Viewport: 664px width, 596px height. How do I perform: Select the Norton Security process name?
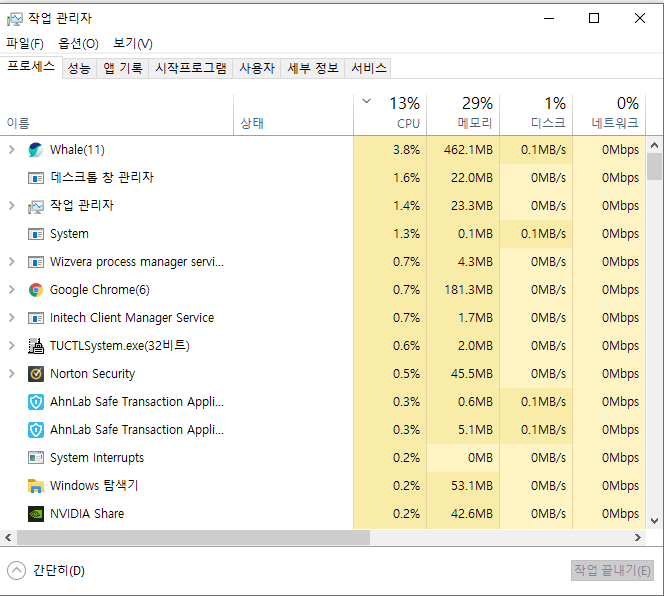(x=92, y=374)
